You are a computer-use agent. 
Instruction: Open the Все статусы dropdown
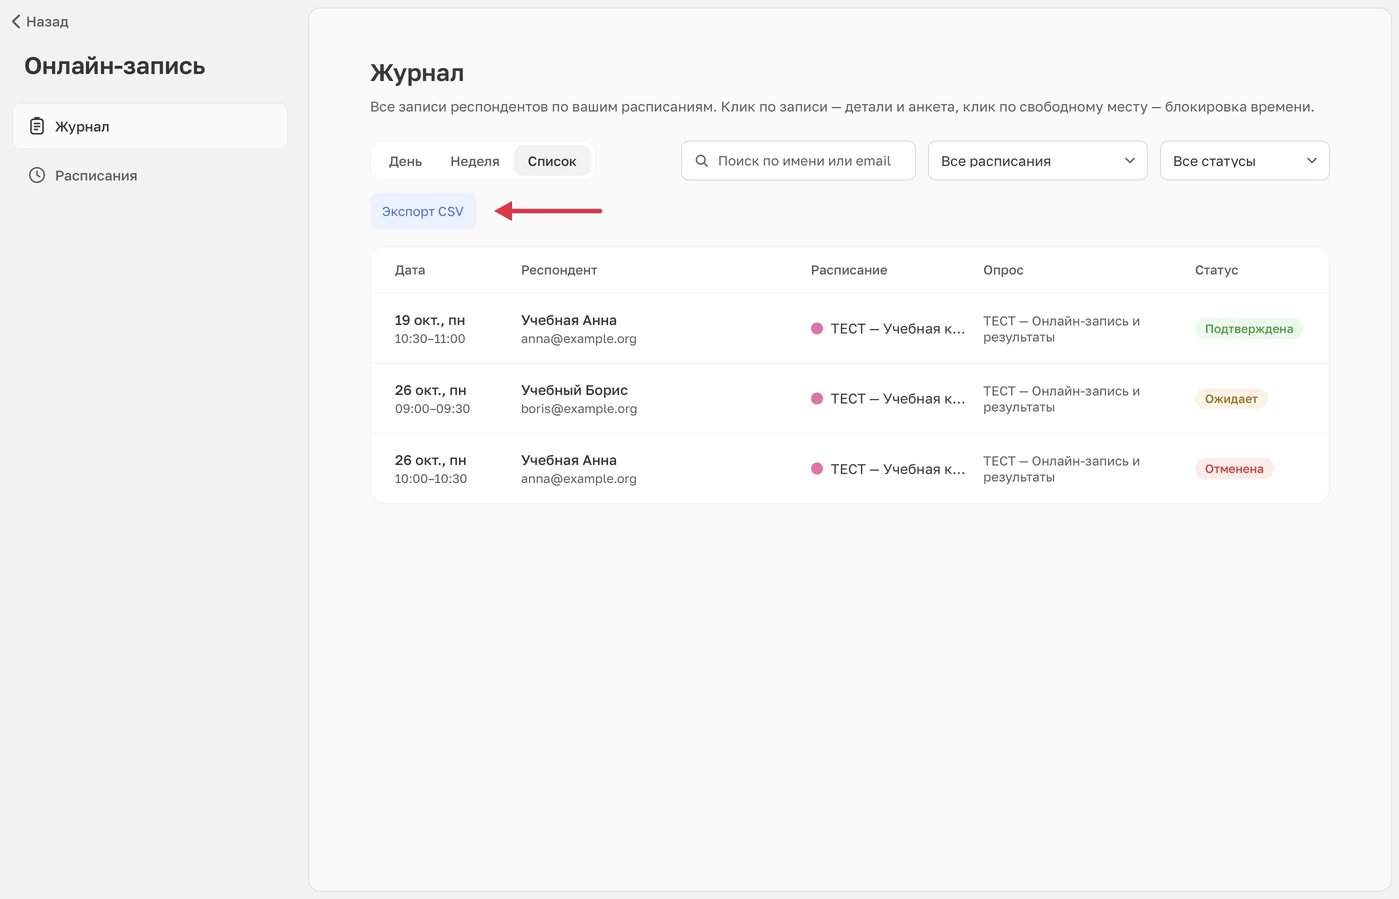click(1244, 161)
